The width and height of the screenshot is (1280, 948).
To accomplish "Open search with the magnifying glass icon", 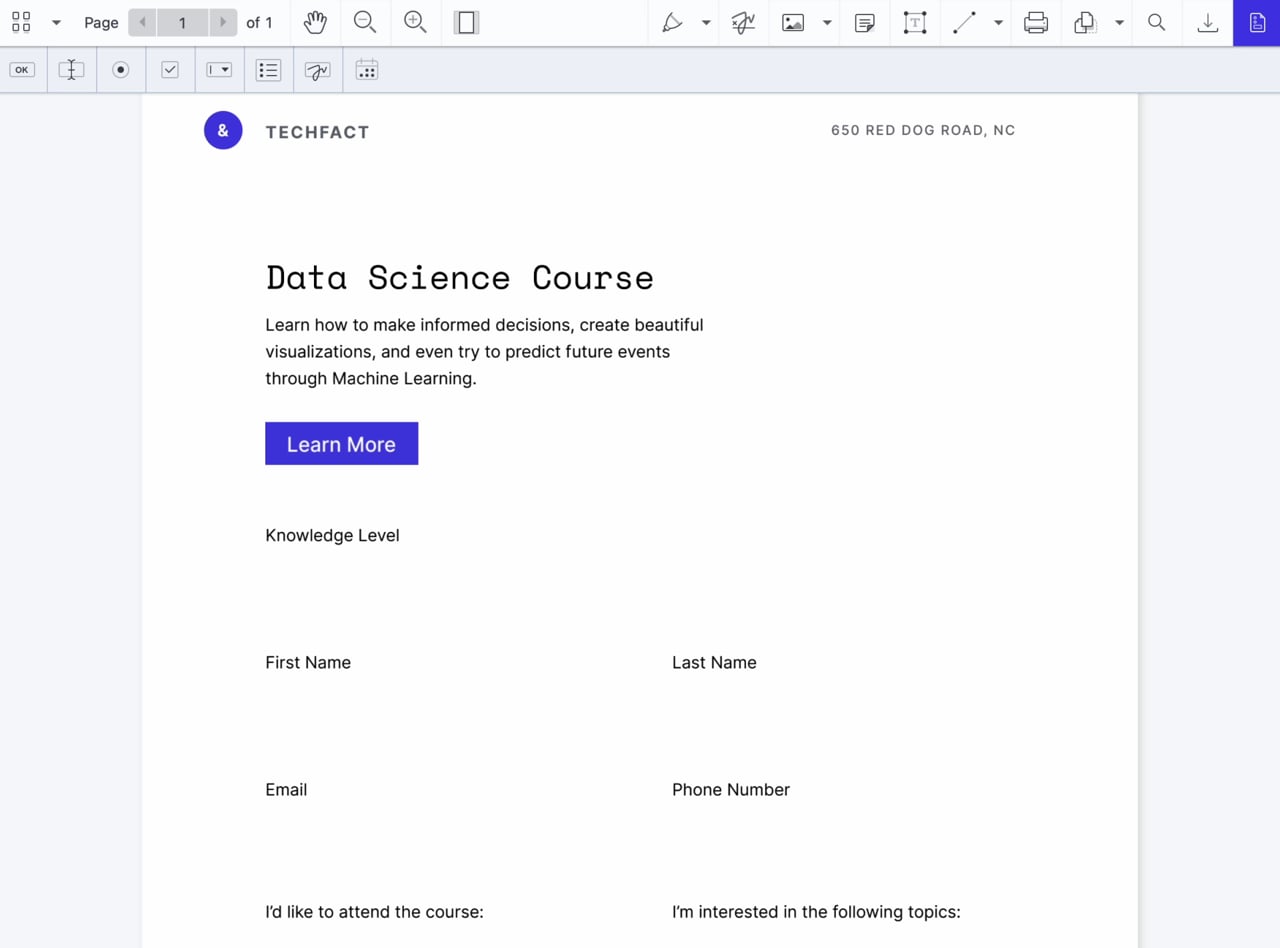I will point(1157,22).
